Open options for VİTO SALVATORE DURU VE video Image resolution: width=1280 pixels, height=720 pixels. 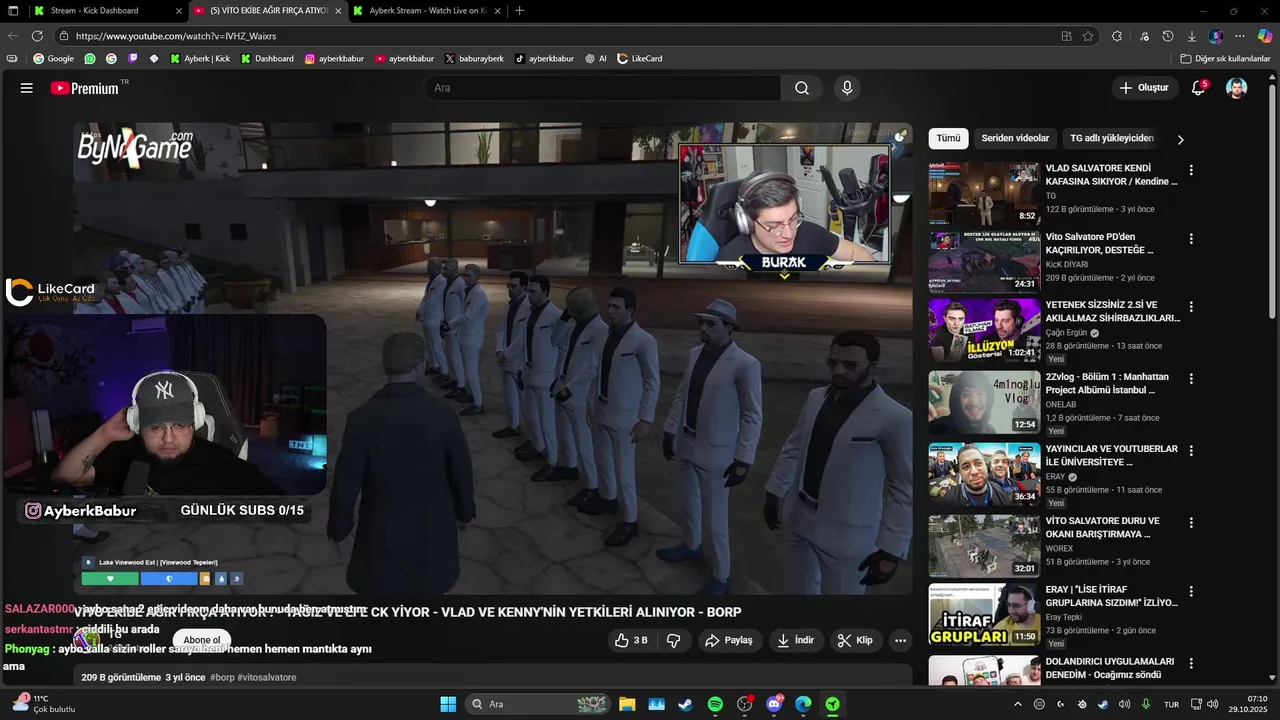[1190, 523]
